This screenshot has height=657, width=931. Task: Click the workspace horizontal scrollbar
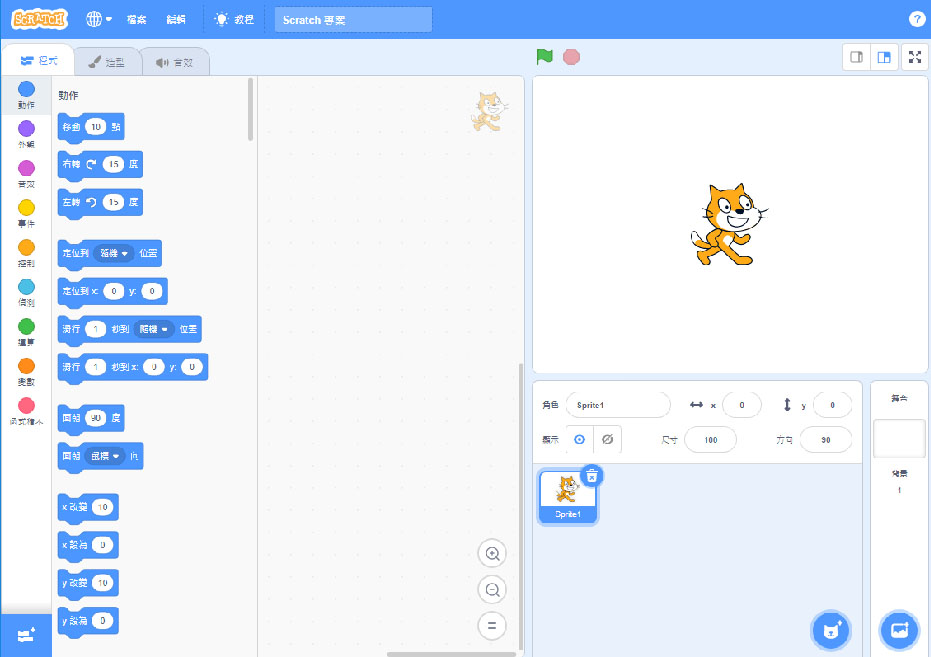point(451,654)
